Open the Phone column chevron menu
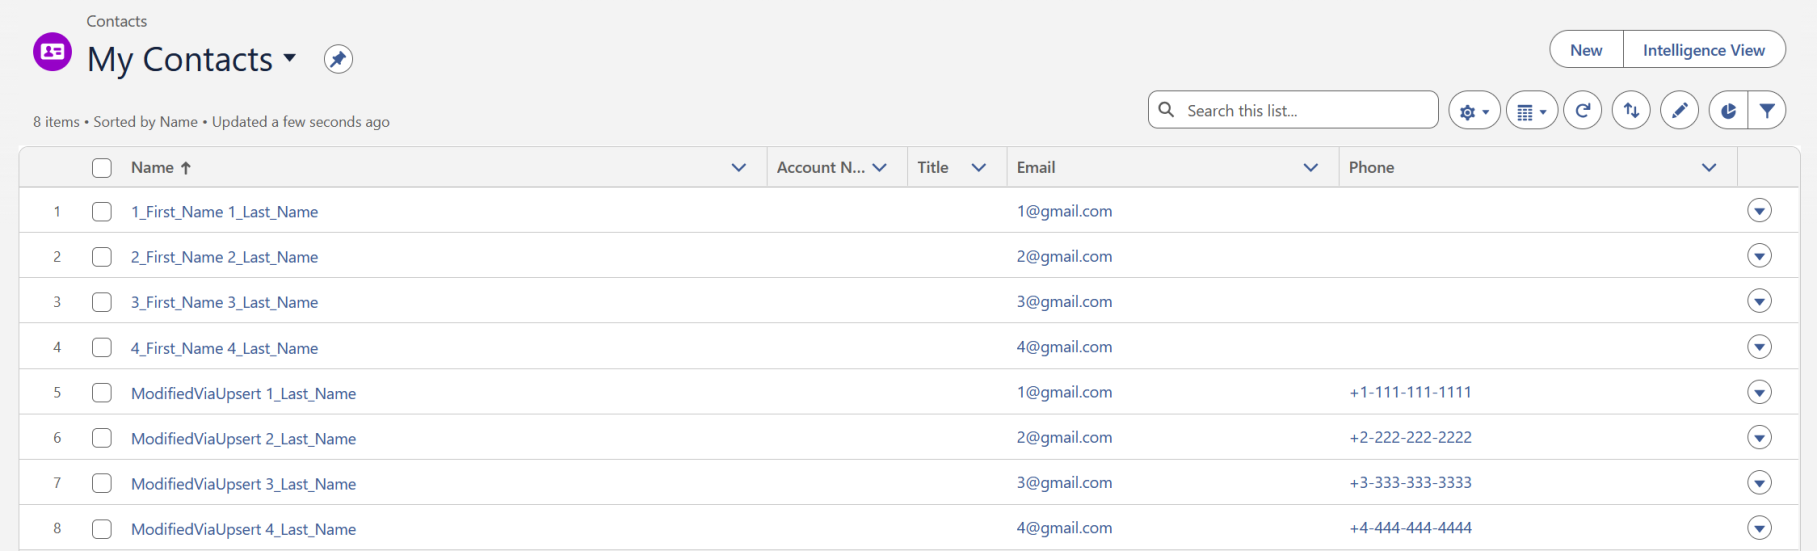 (x=1709, y=168)
